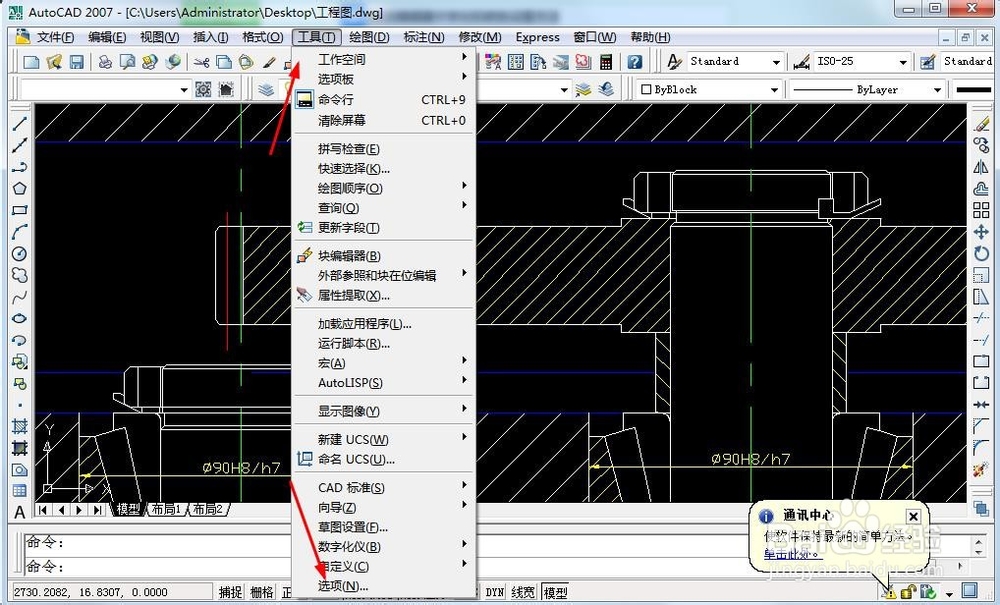This screenshot has width=1000, height=605.
Task: Open the 文件(F) menu
Action: (55, 37)
